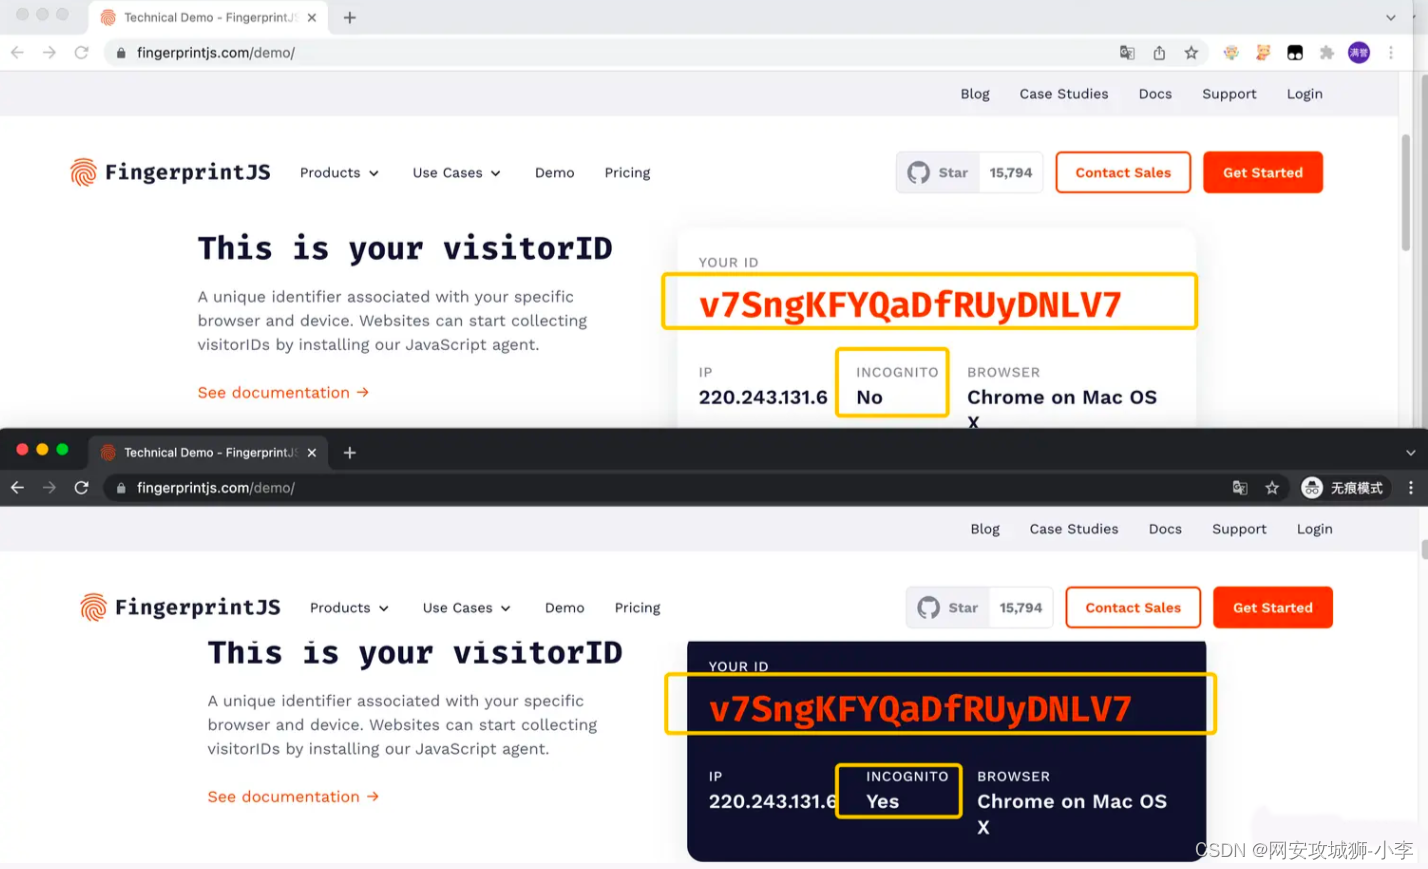
Task: Open tab search chevron in upper window
Action: click(1390, 18)
